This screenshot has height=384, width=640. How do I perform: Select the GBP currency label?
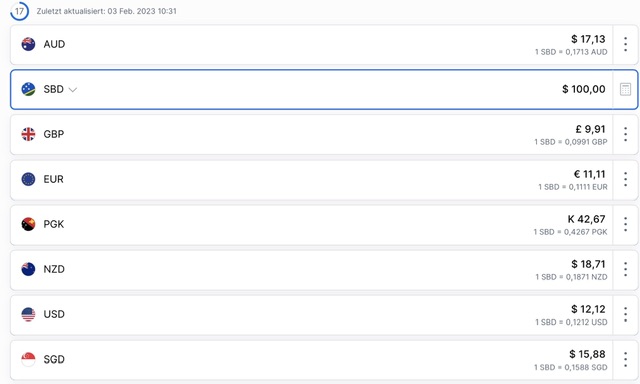pyautogui.click(x=54, y=134)
